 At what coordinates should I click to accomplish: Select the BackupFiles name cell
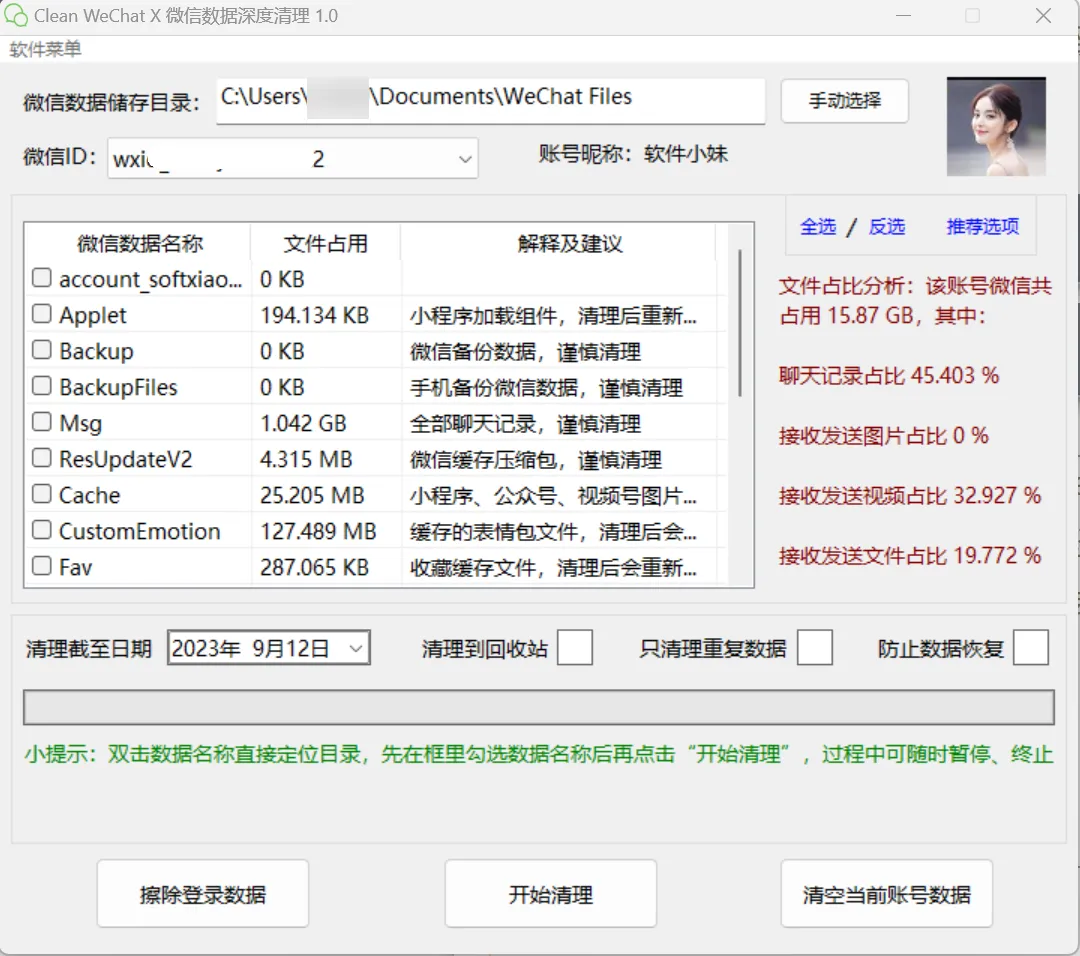[118, 387]
